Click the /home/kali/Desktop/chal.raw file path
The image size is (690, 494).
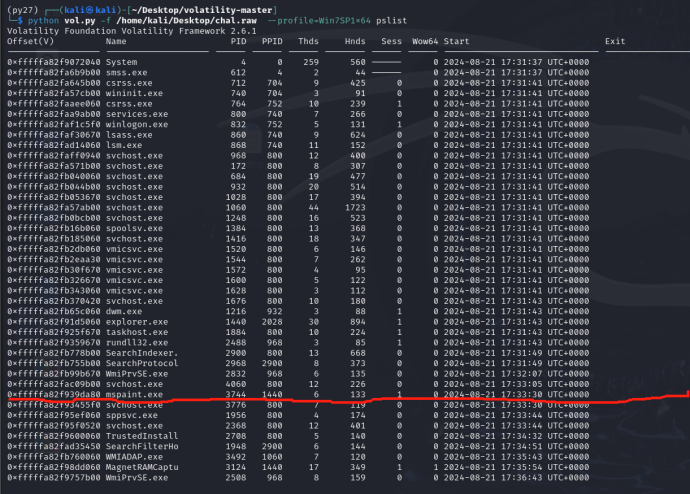(198, 19)
